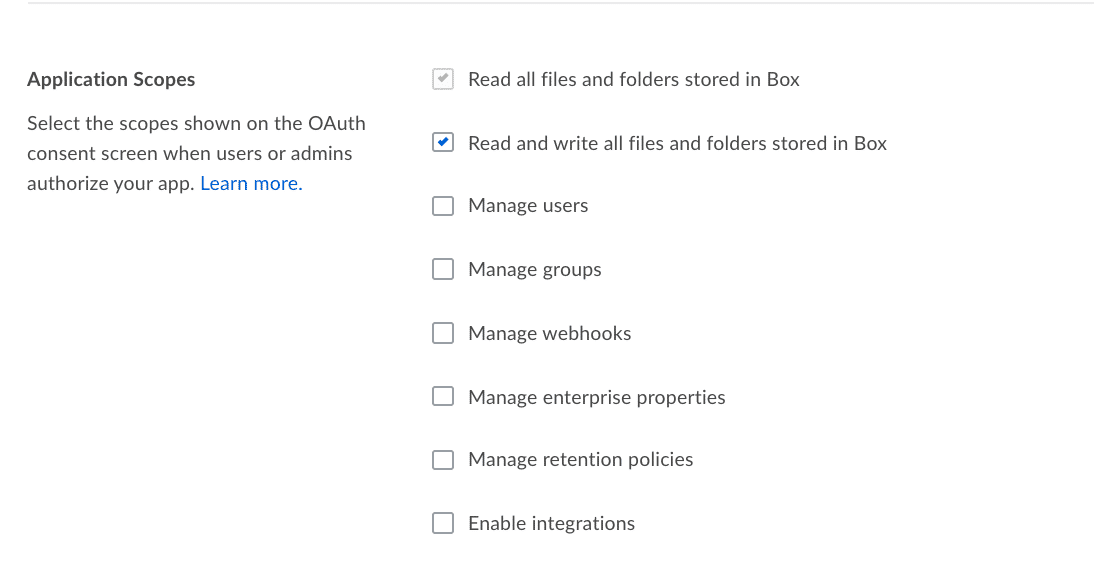Click the grayed-out Read all files checkbox
This screenshot has height=584, width=1094.
coord(443,79)
